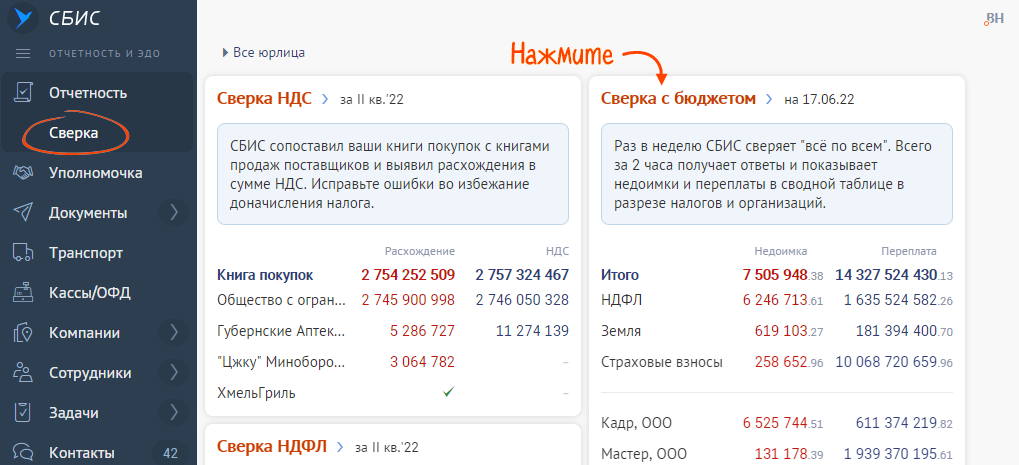The image size is (1019, 465).
Task: Expand the Документы submenu arrow
Action: click(174, 212)
